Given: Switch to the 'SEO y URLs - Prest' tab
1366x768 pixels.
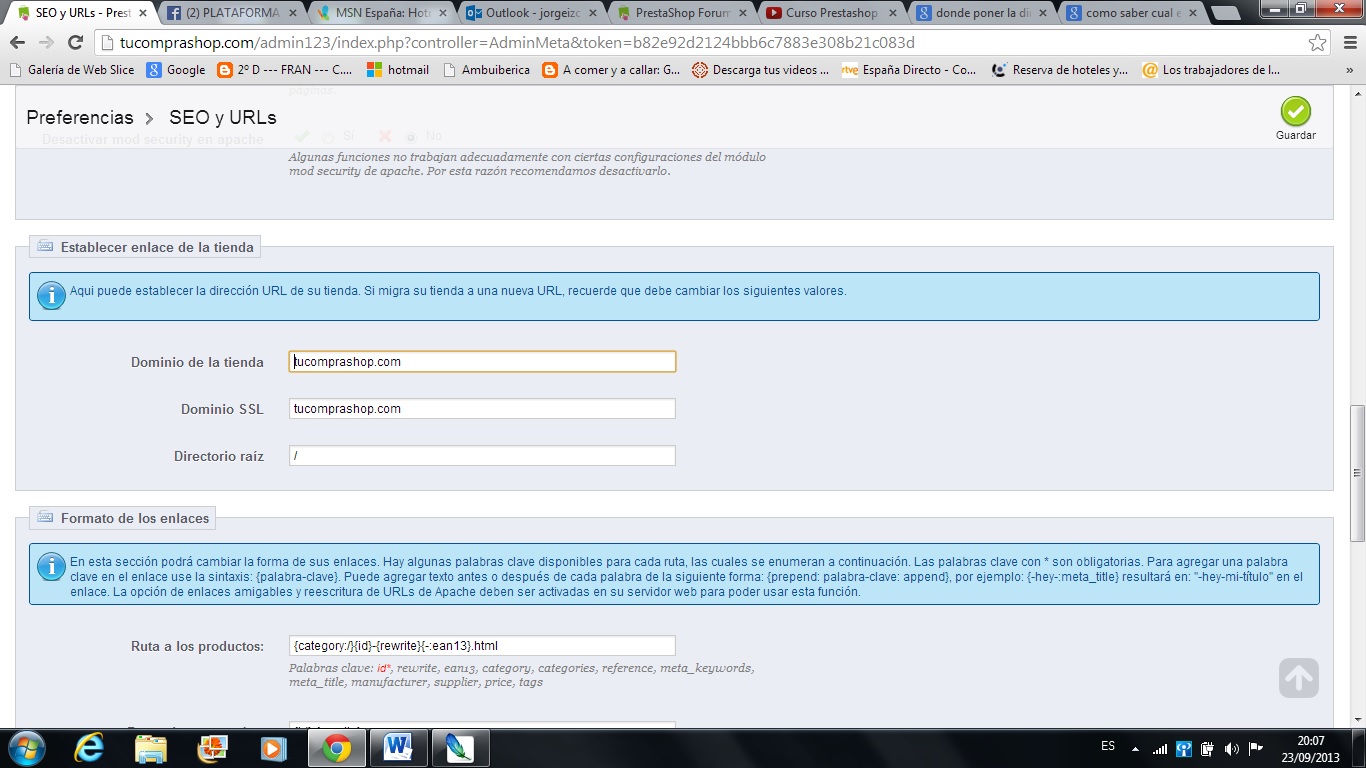Looking at the screenshot, I should click(x=81, y=13).
